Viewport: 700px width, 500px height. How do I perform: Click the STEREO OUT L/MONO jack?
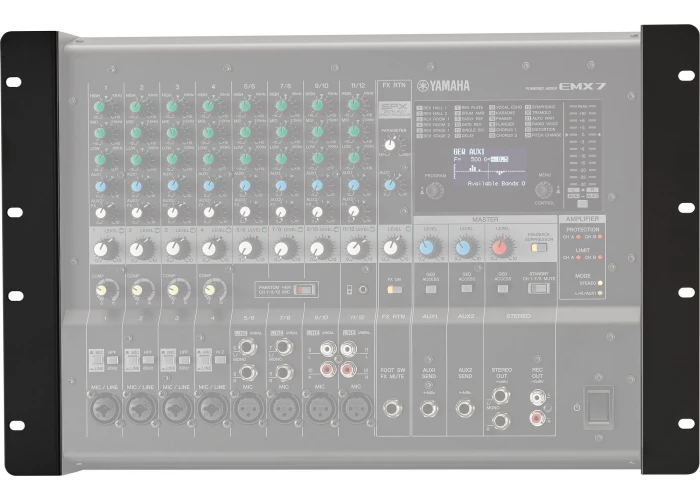pyautogui.click(x=501, y=395)
